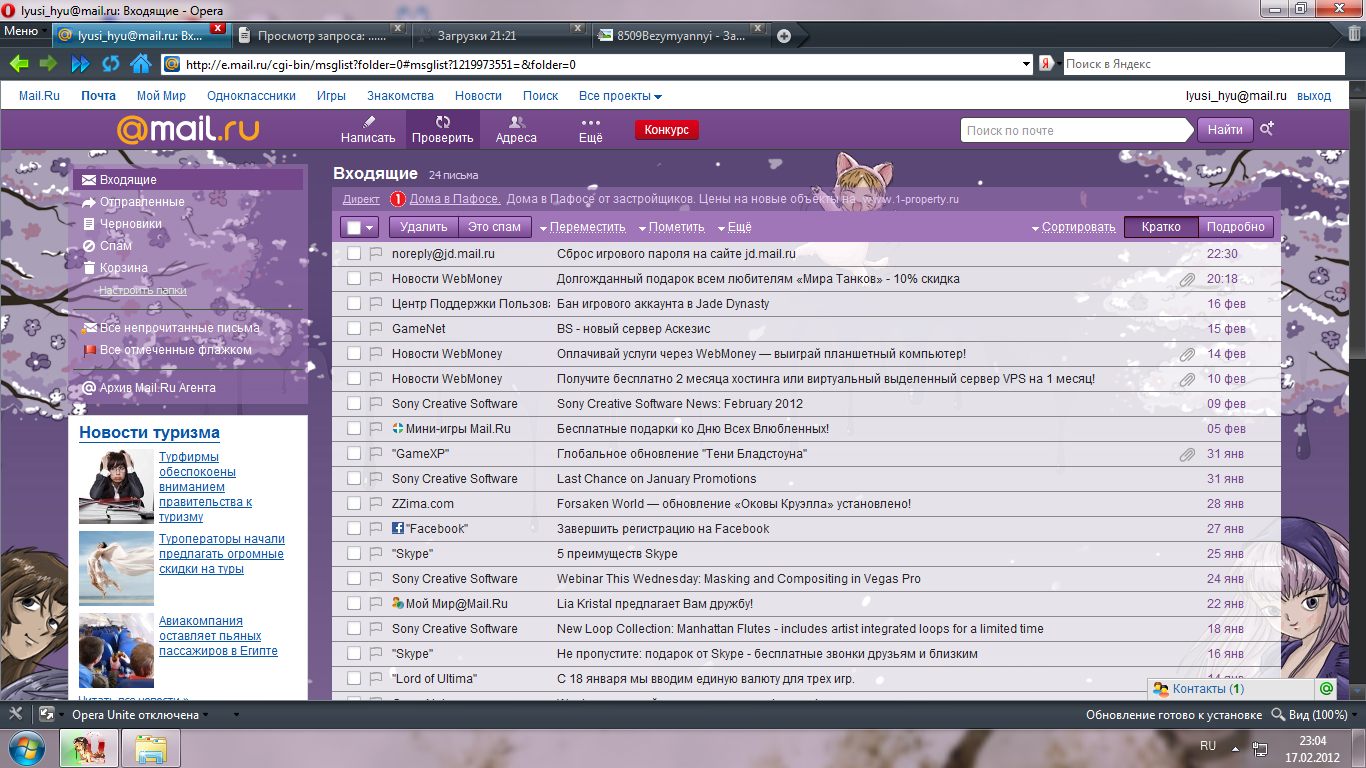Click Проверить check mail icon
Image resolution: width=1366 pixels, height=768 pixels.
tap(442, 130)
